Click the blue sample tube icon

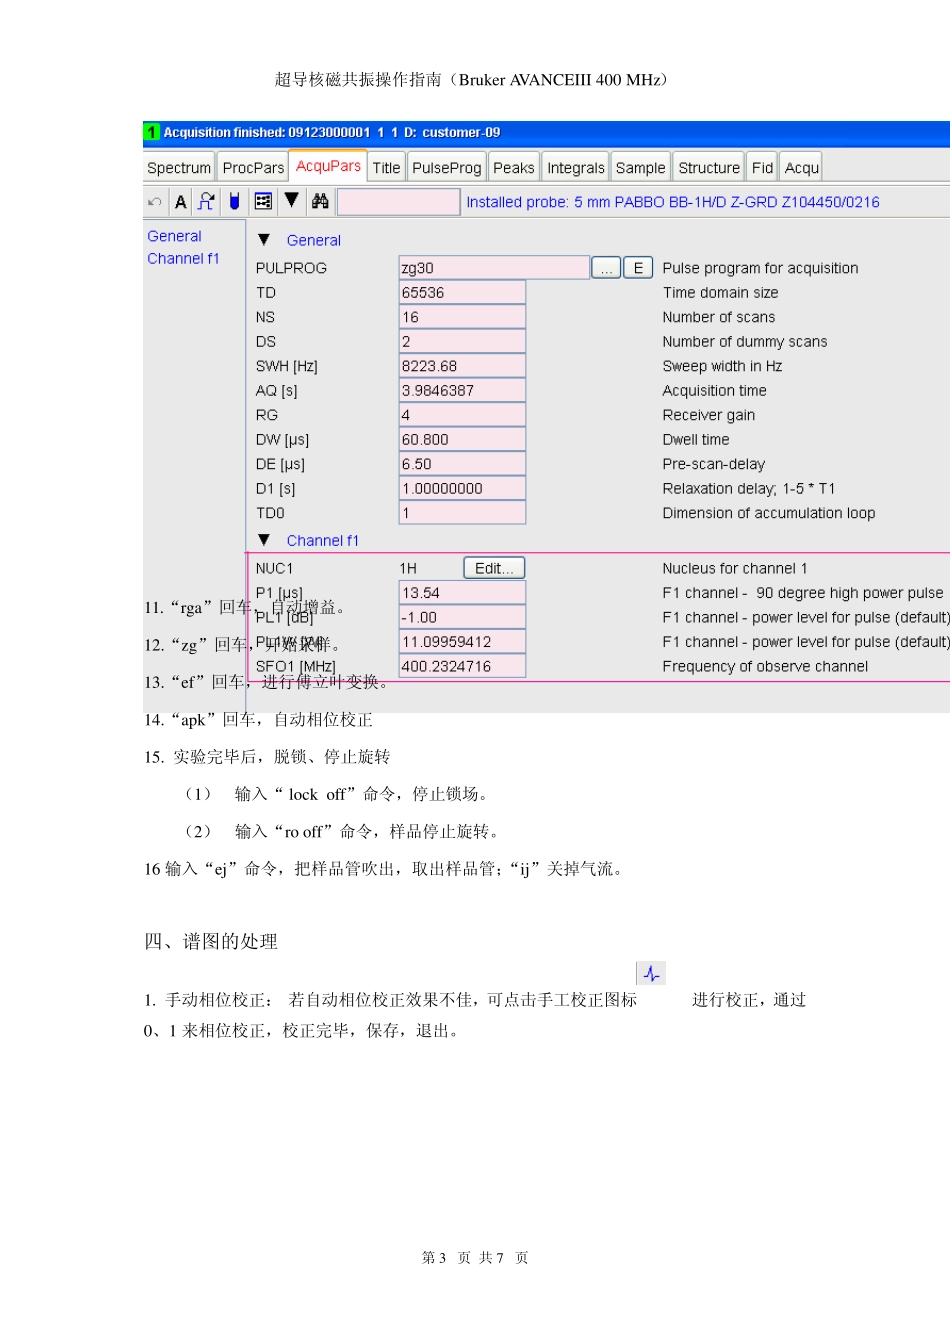click(x=234, y=201)
